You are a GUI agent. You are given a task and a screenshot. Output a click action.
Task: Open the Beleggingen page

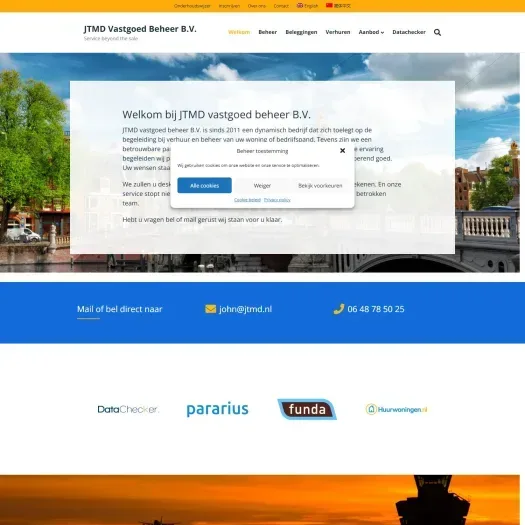301,32
